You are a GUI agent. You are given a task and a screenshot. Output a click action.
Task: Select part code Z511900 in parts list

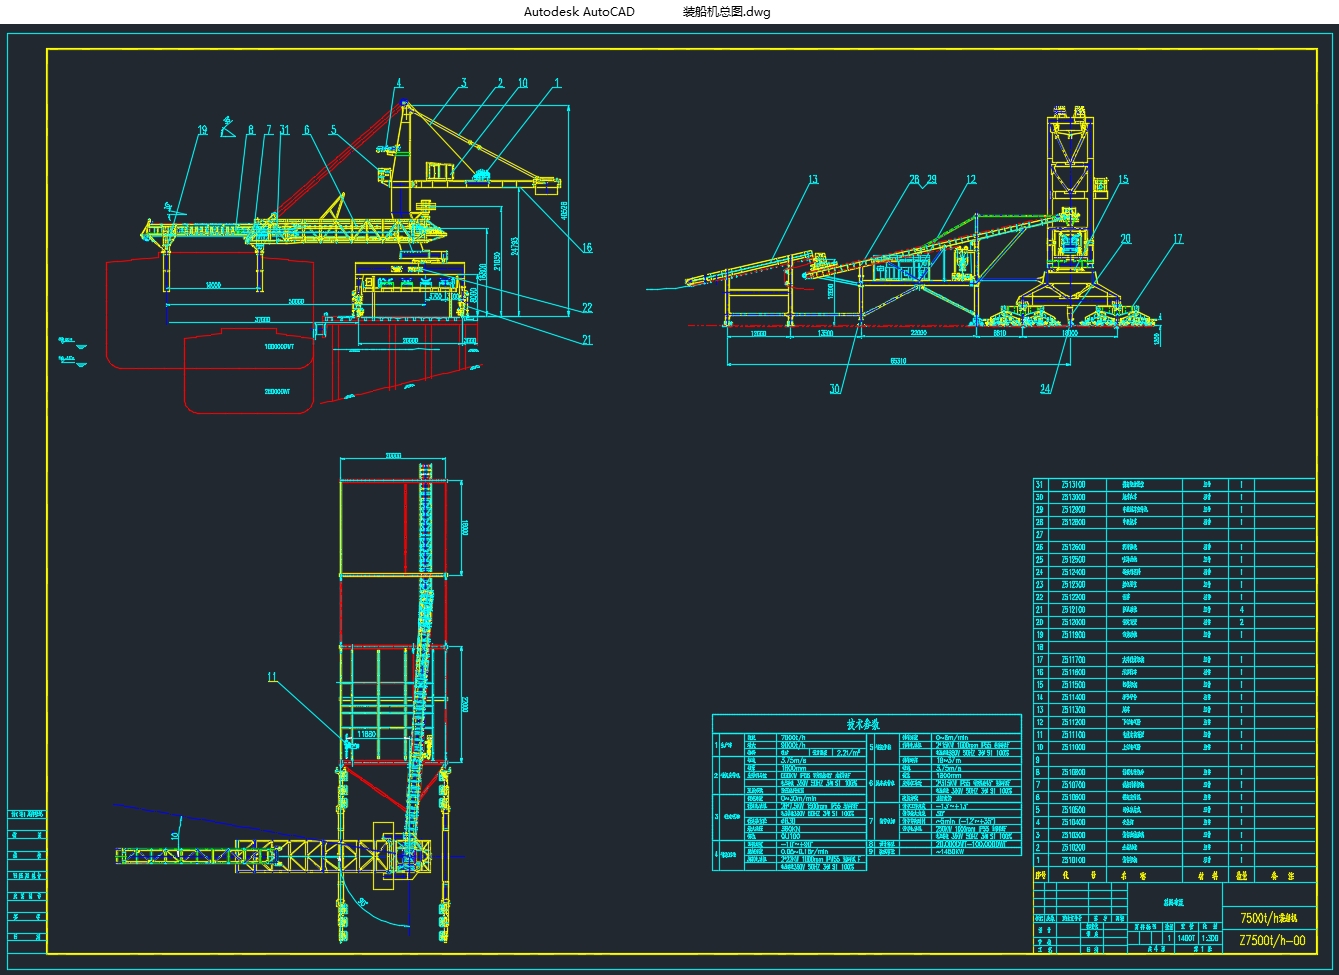coord(1074,635)
